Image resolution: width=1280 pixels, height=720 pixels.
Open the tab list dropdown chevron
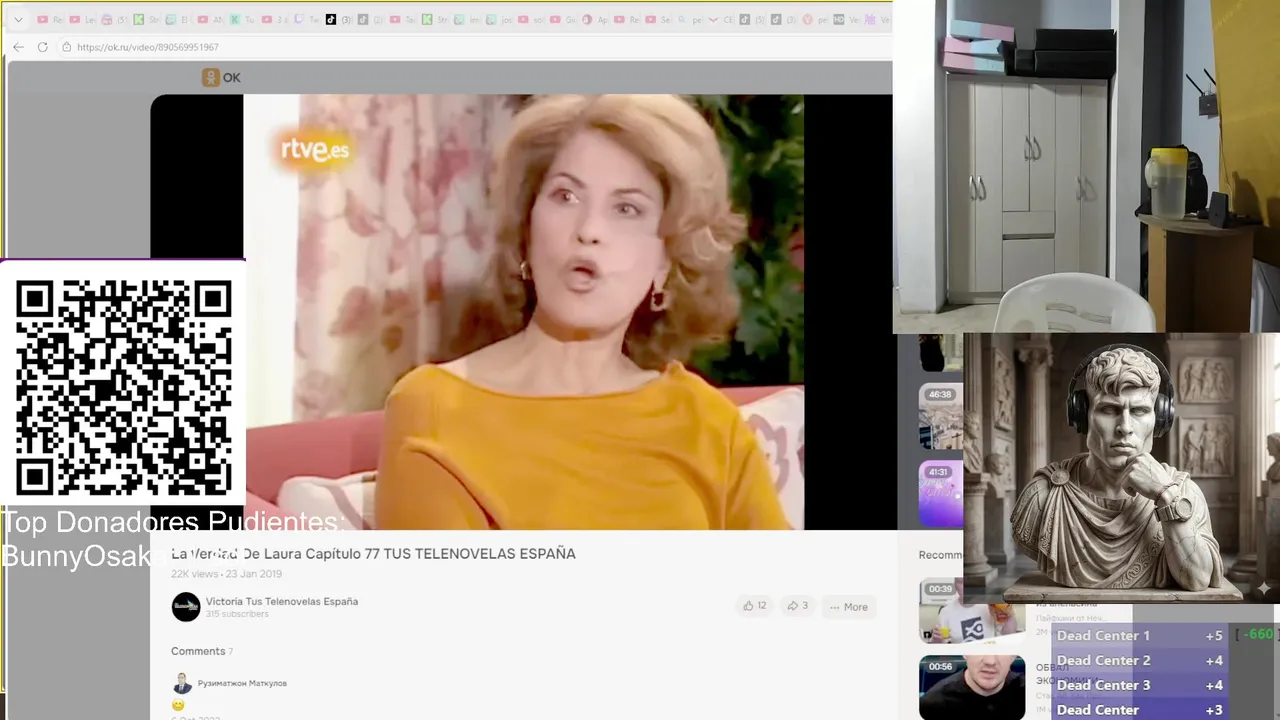pos(18,19)
